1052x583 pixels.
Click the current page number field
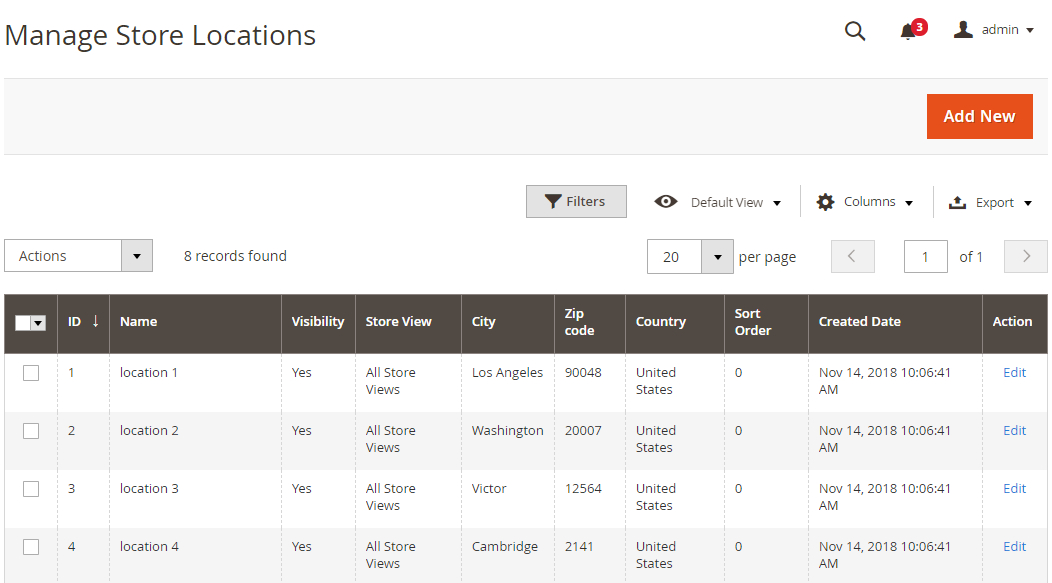tap(925, 256)
